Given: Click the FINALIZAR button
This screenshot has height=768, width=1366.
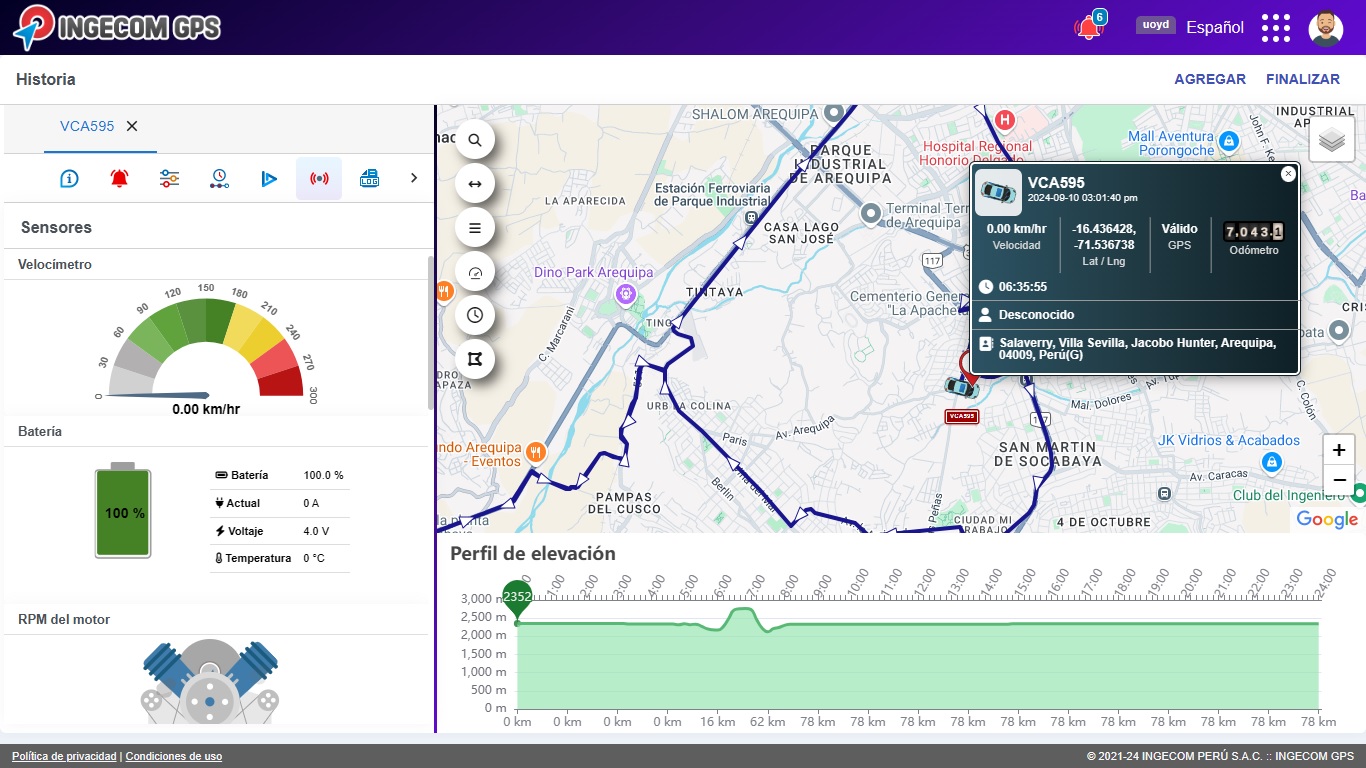Looking at the screenshot, I should (1302, 79).
